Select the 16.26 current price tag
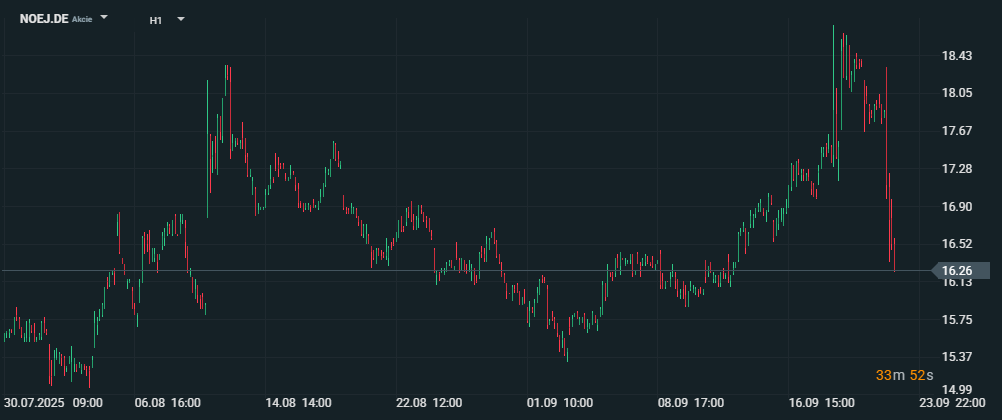1002x420 pixels. click(960, 270)
